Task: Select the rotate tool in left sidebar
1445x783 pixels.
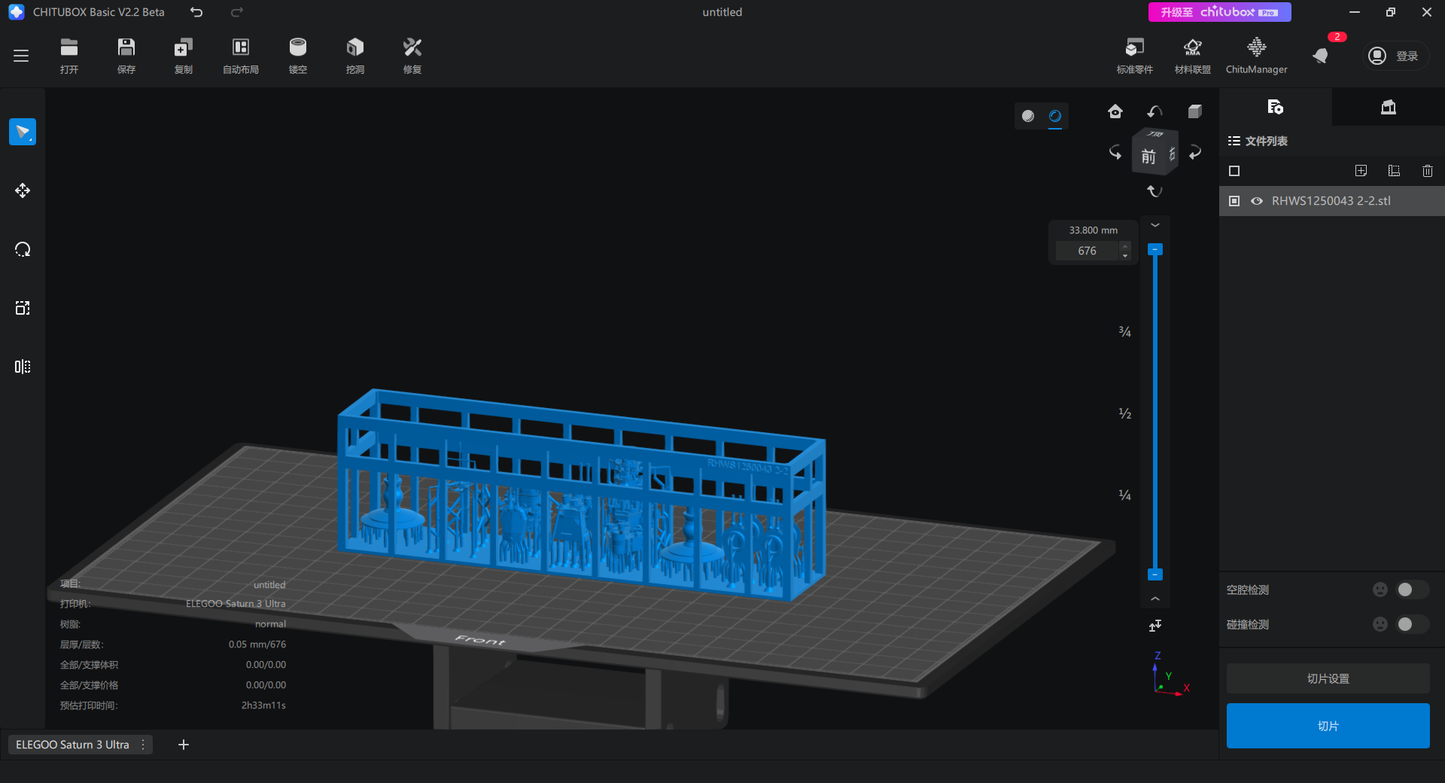Action: 23,249
